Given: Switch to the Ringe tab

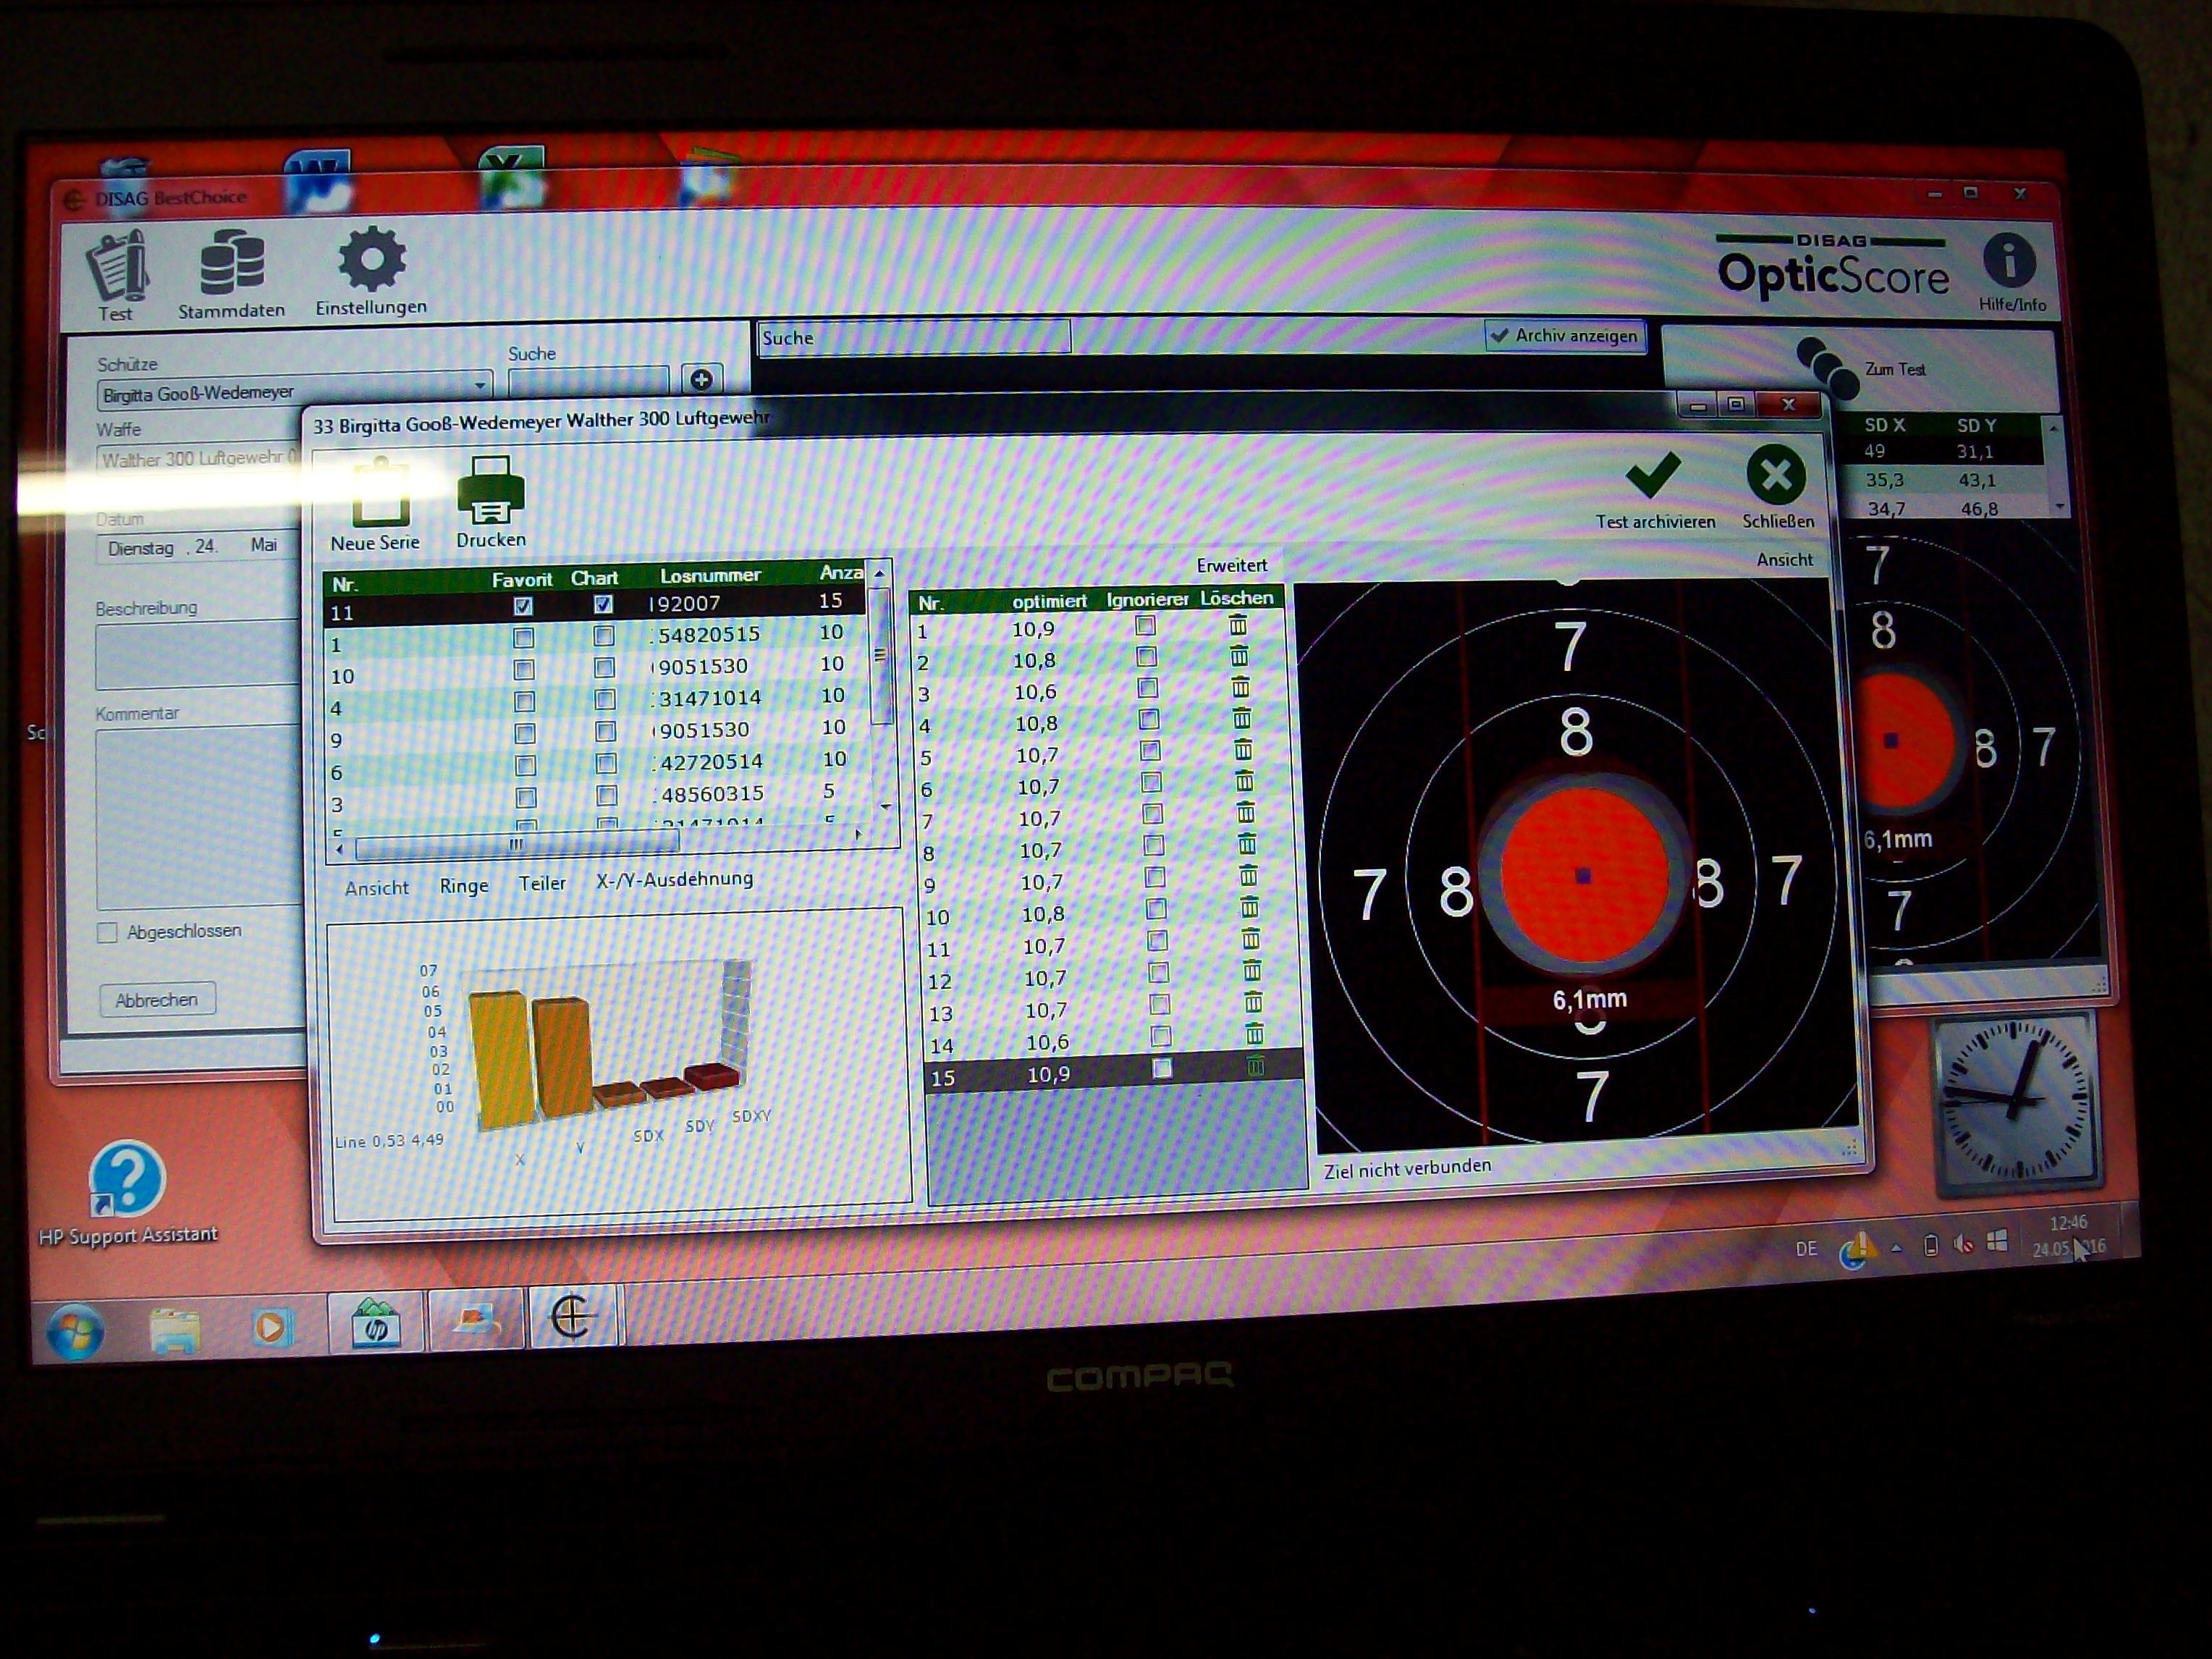Looking at the screenshot, I should coord(464,886).
